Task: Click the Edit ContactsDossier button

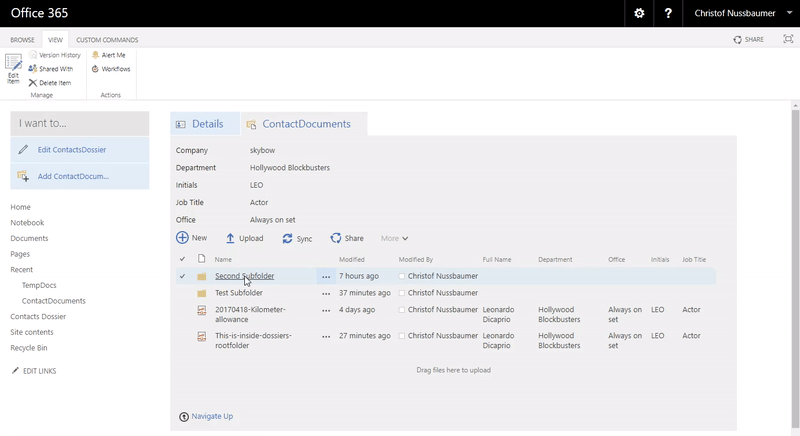Action: [x=72, y=150]
